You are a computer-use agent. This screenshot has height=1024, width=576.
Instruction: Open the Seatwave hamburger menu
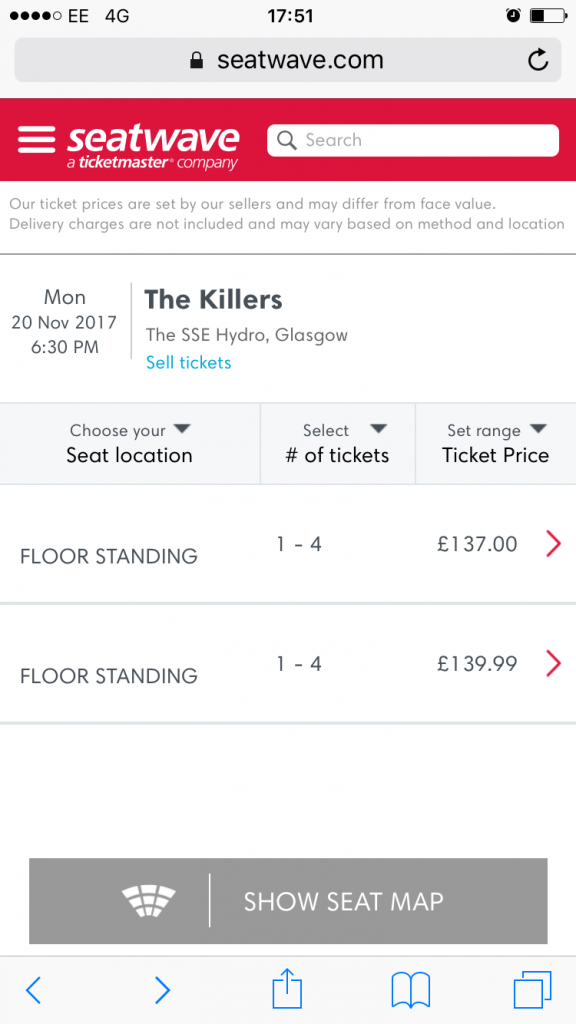pos(37,139)
